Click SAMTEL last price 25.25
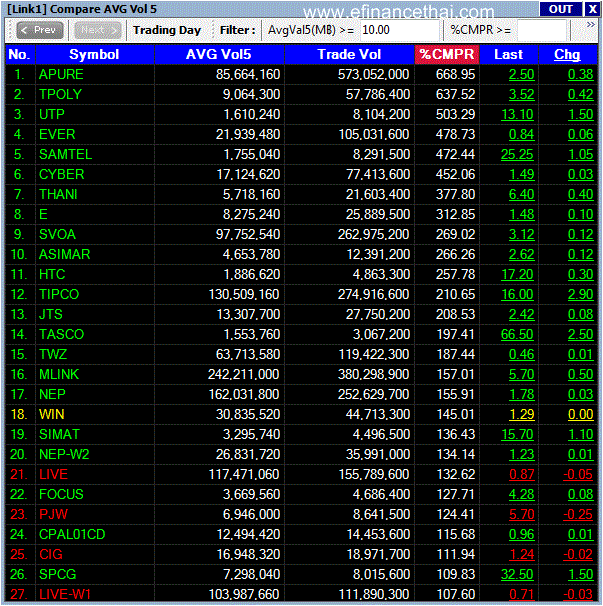The height and width of the screenshot is (606, 603). (517, 155)
